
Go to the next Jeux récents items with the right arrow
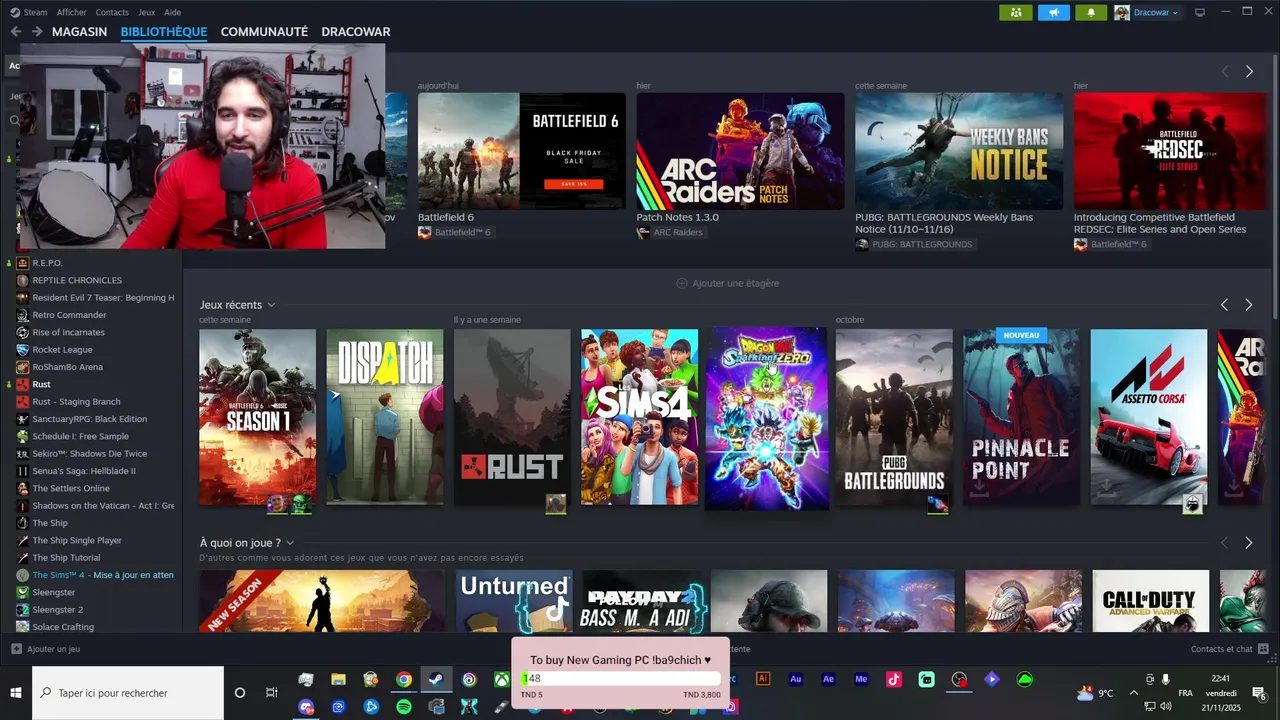[x=1249, y=305]
